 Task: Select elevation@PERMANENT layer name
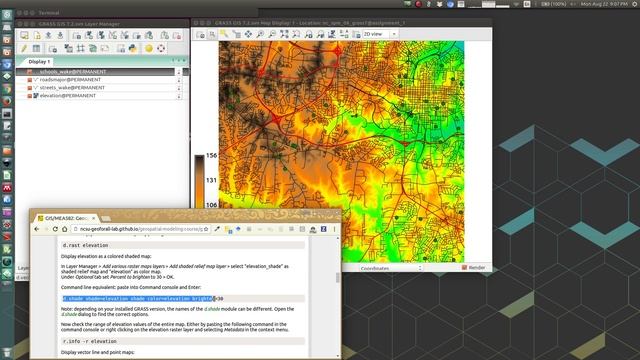[68, 96]
